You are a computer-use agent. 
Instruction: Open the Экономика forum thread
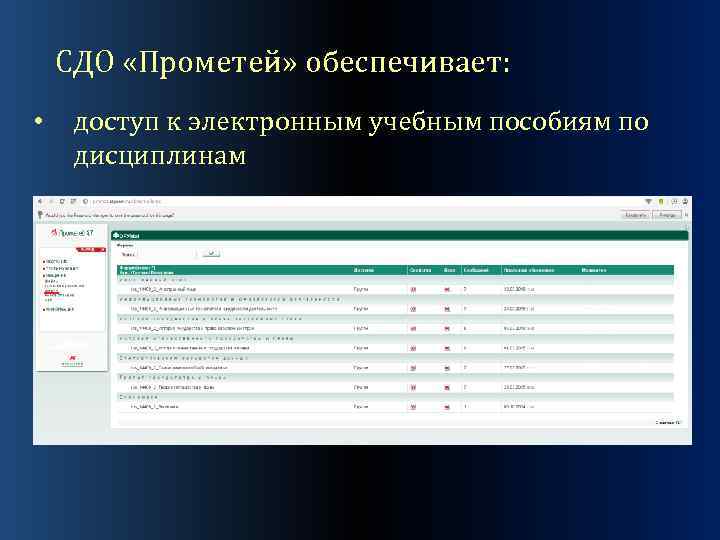(155, 407)
